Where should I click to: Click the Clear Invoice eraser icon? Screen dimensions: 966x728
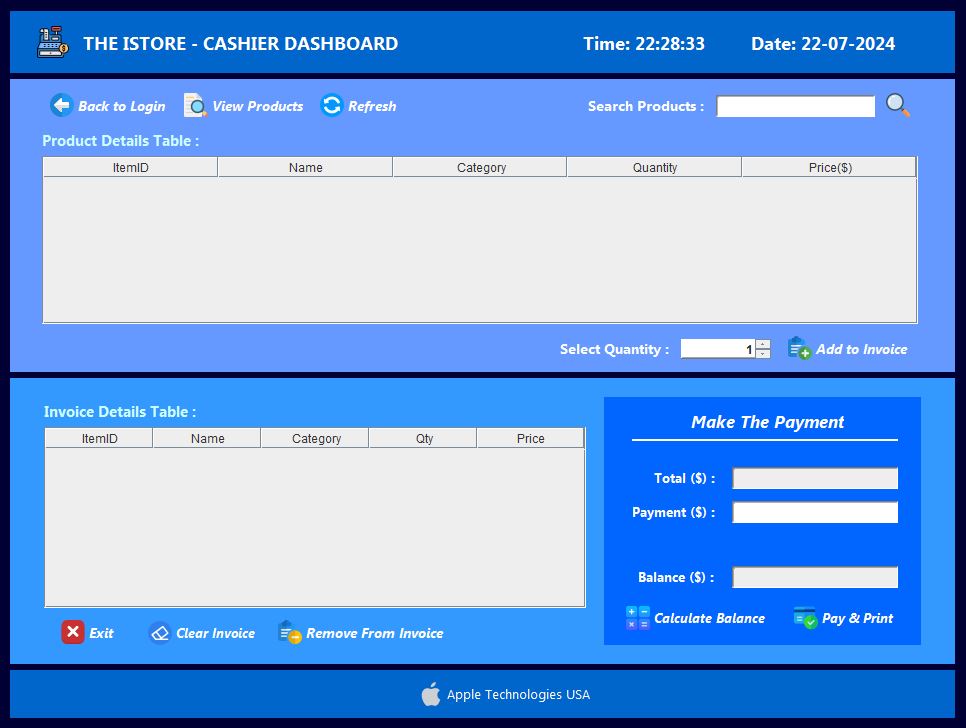tap(160, 633)
